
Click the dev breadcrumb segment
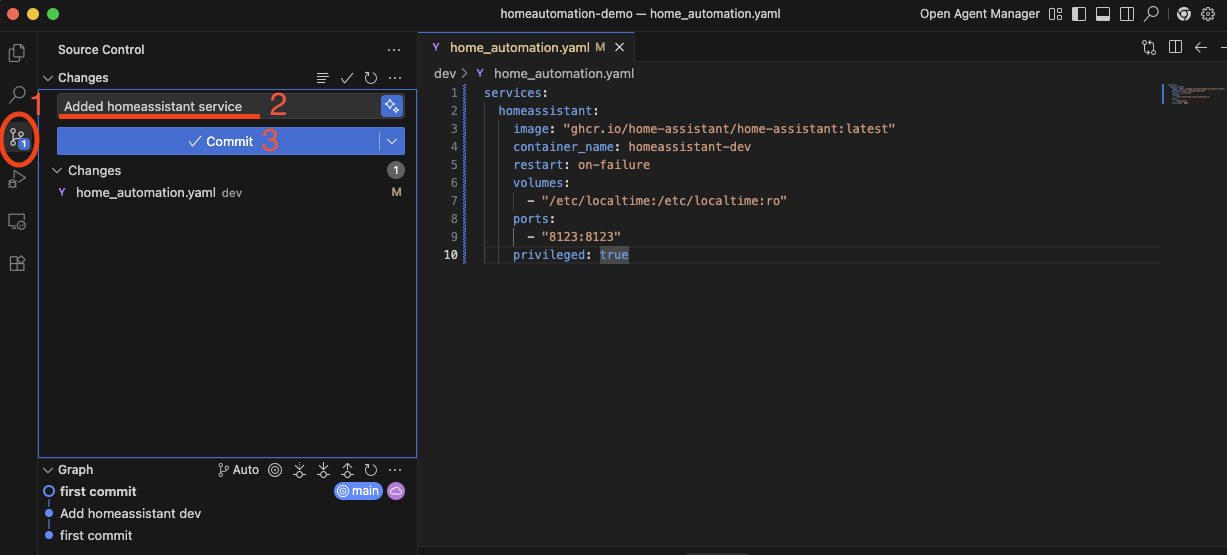(445, 73)
